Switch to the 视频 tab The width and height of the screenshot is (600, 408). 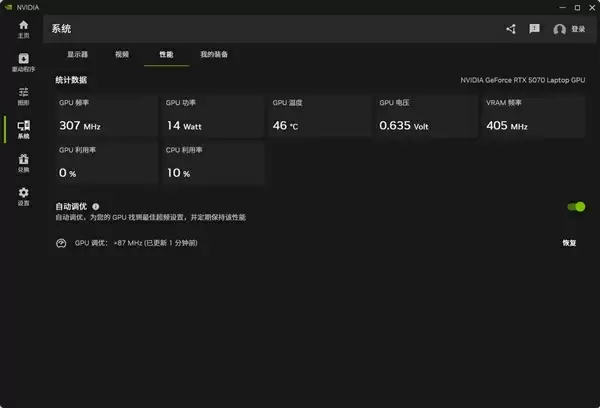pyautogui.click(x=122, y=54)
